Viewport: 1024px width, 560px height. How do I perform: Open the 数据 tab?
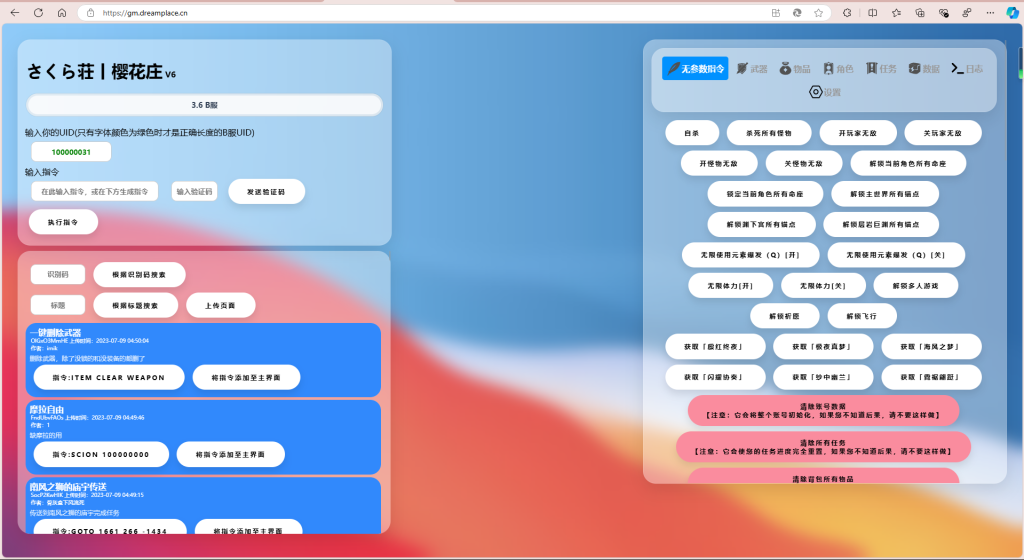point(924,69)
